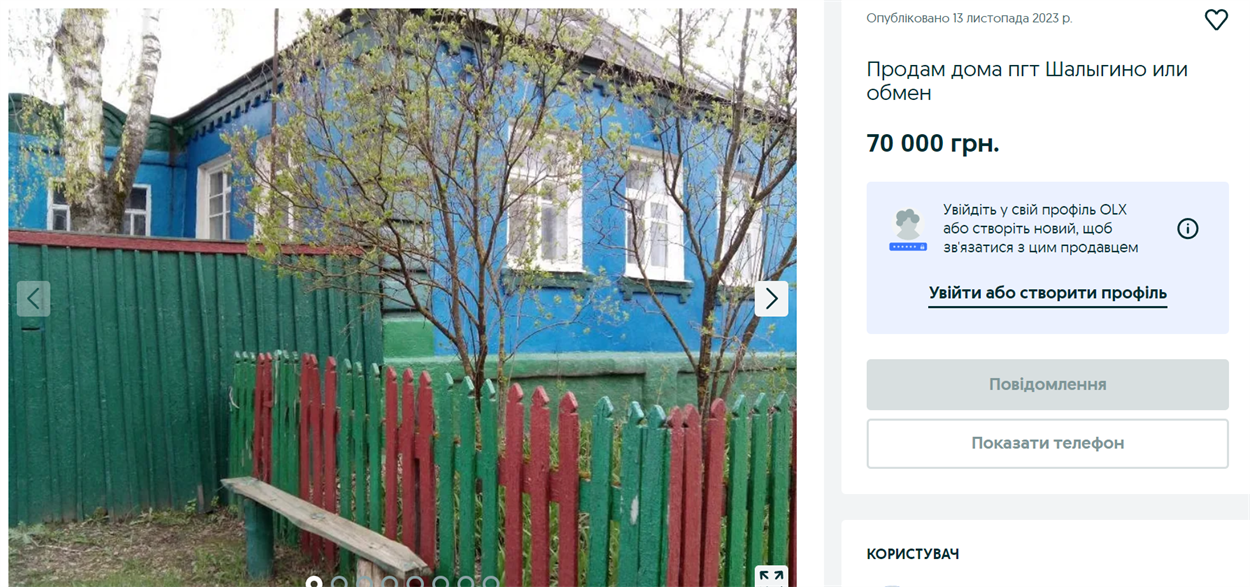Add listing to favorites with heart icon
Image resolution: width=1250 pixels, height=587 pixels.
click(1216, 19)
